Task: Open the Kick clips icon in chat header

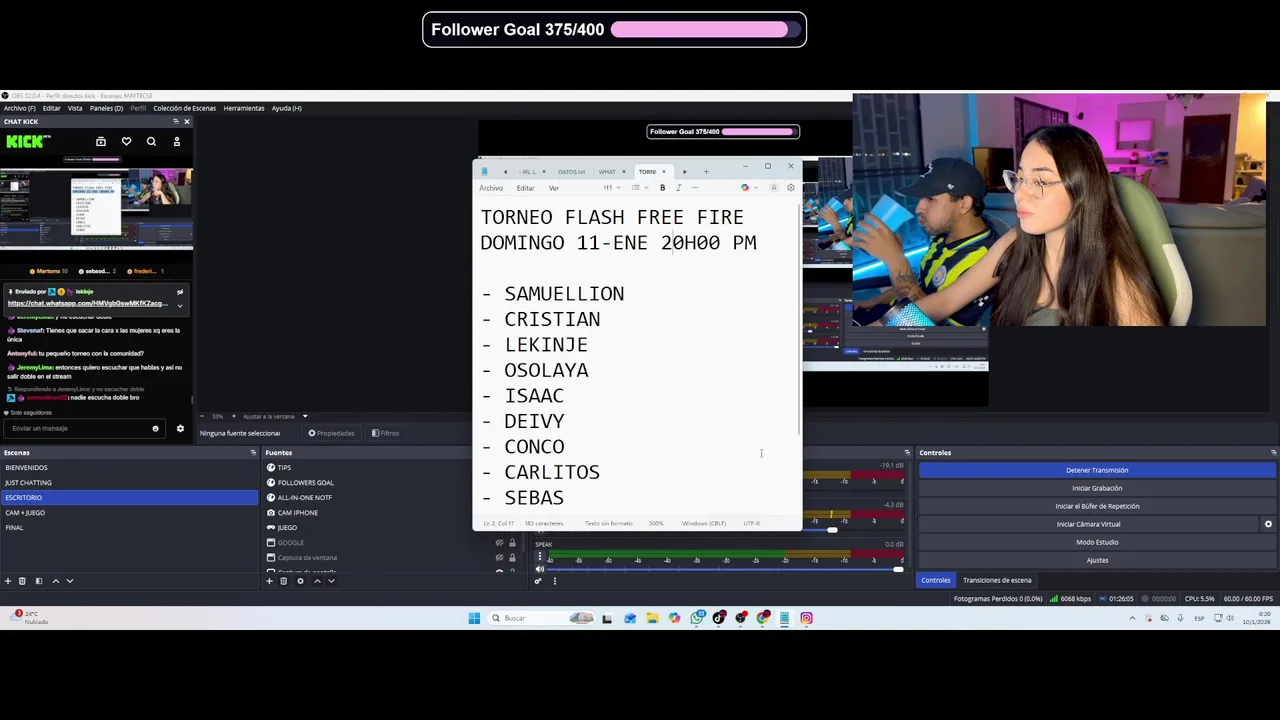Action: click(x=101, y=142)
